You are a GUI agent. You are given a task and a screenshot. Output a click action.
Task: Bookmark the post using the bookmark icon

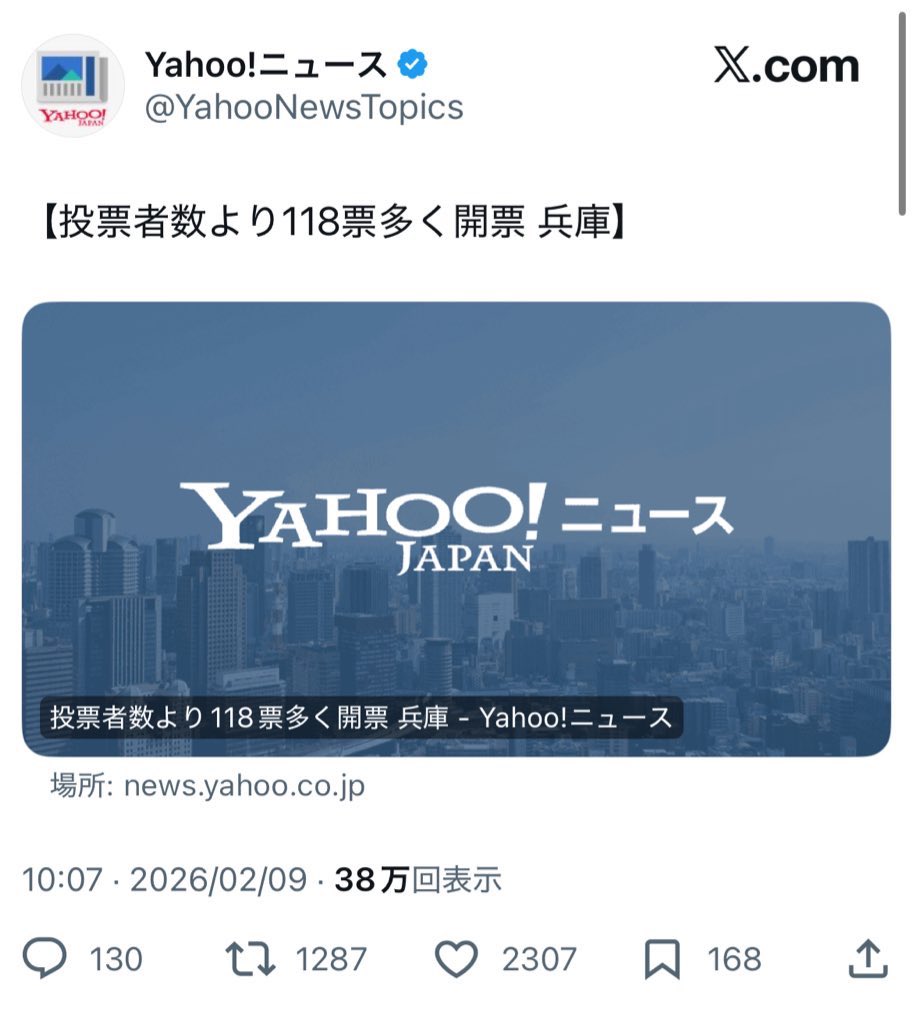tap(662, 959)
